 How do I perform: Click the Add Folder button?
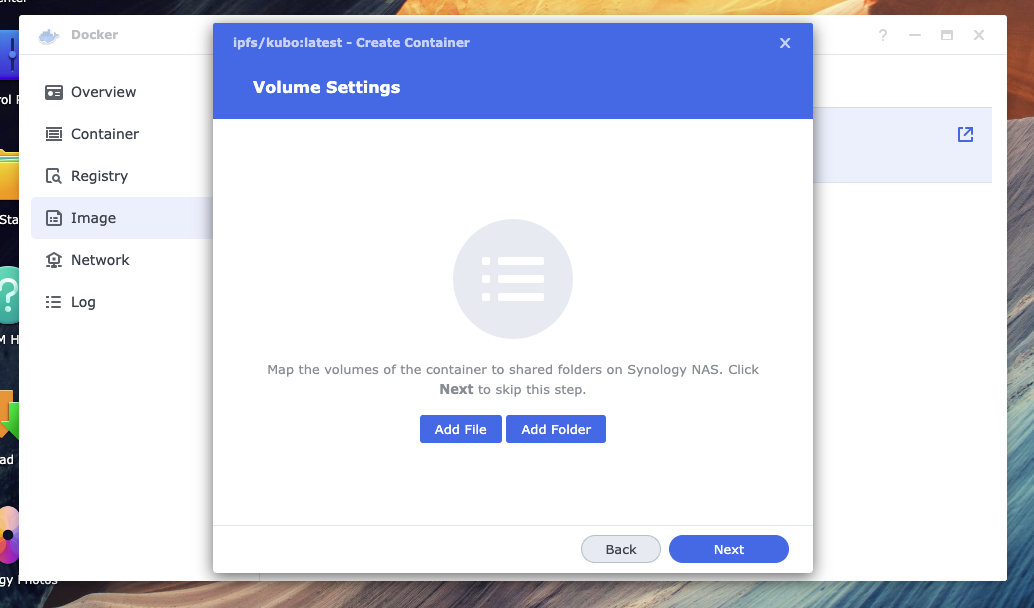[x=556, y=429]
